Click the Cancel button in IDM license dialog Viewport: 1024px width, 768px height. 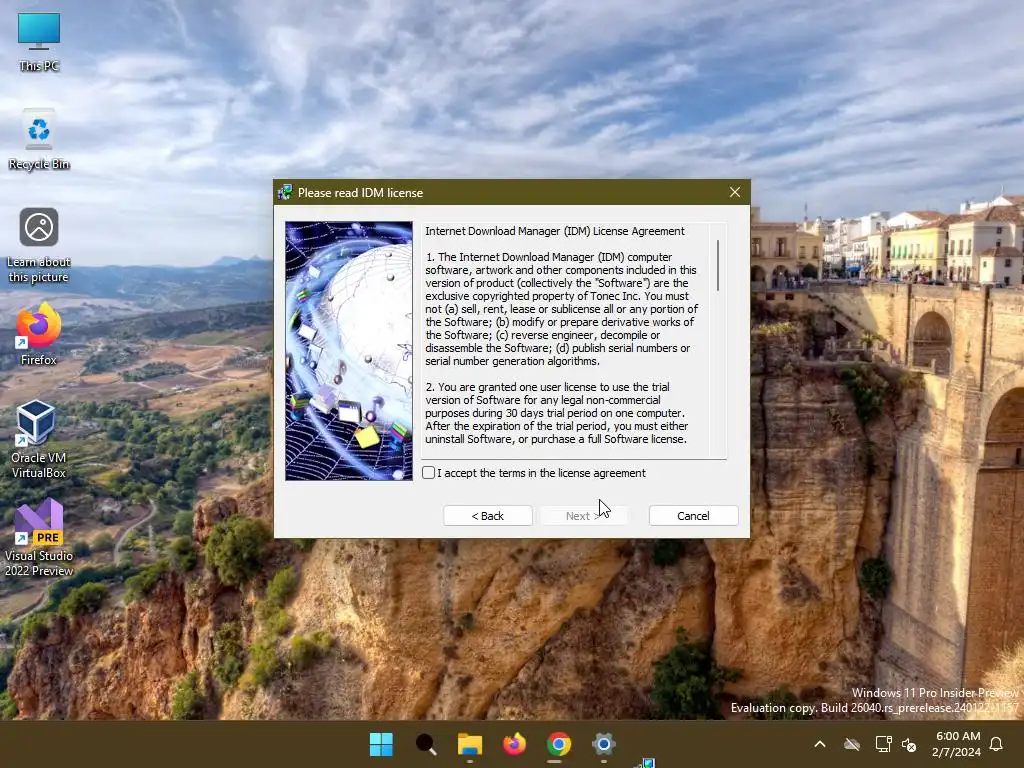point(694,516)
